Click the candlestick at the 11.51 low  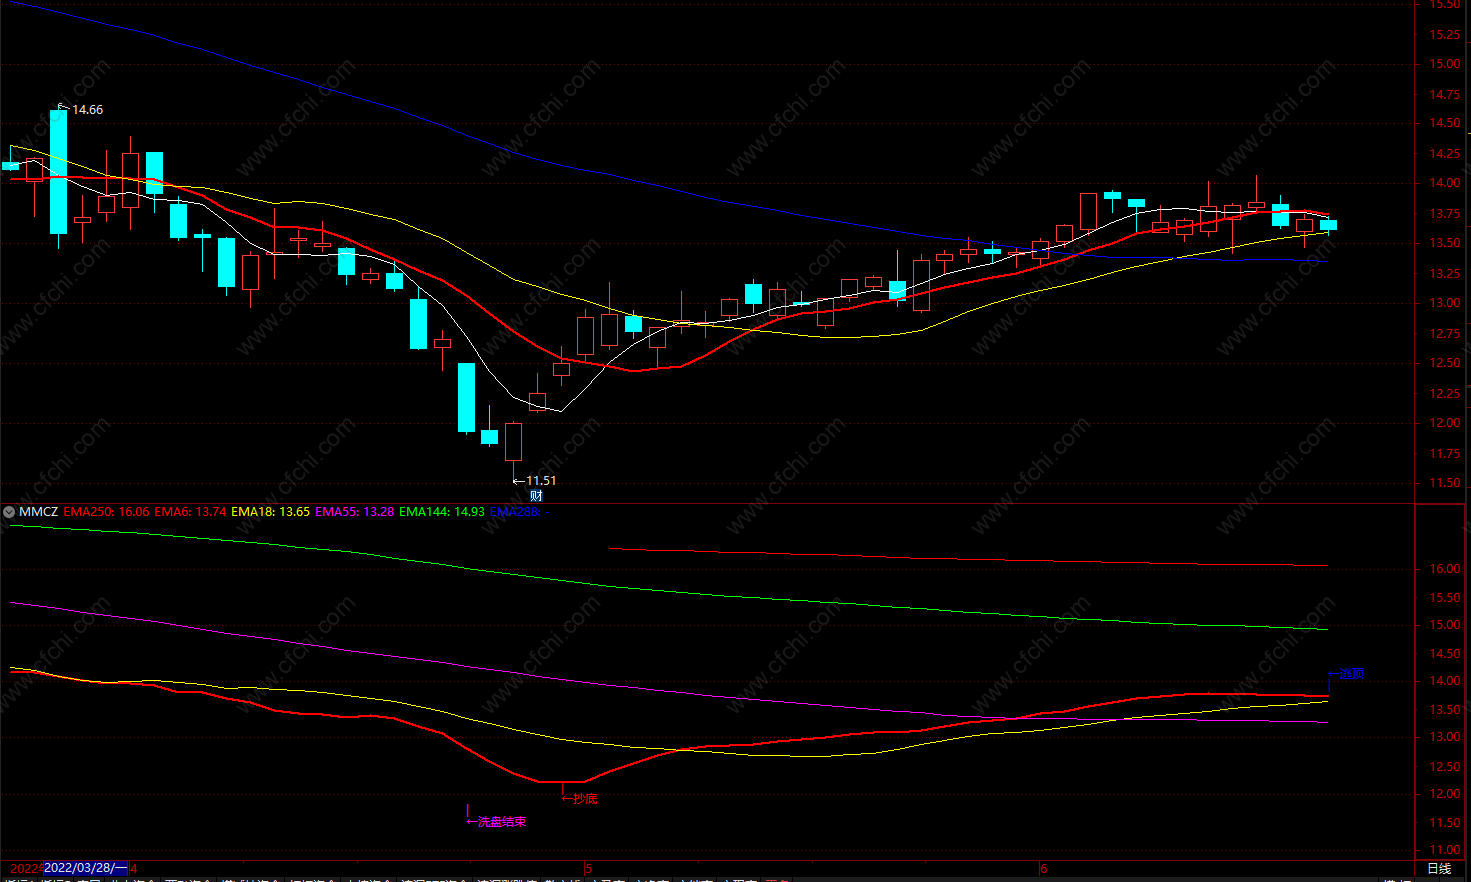click(x=513, y=442)
